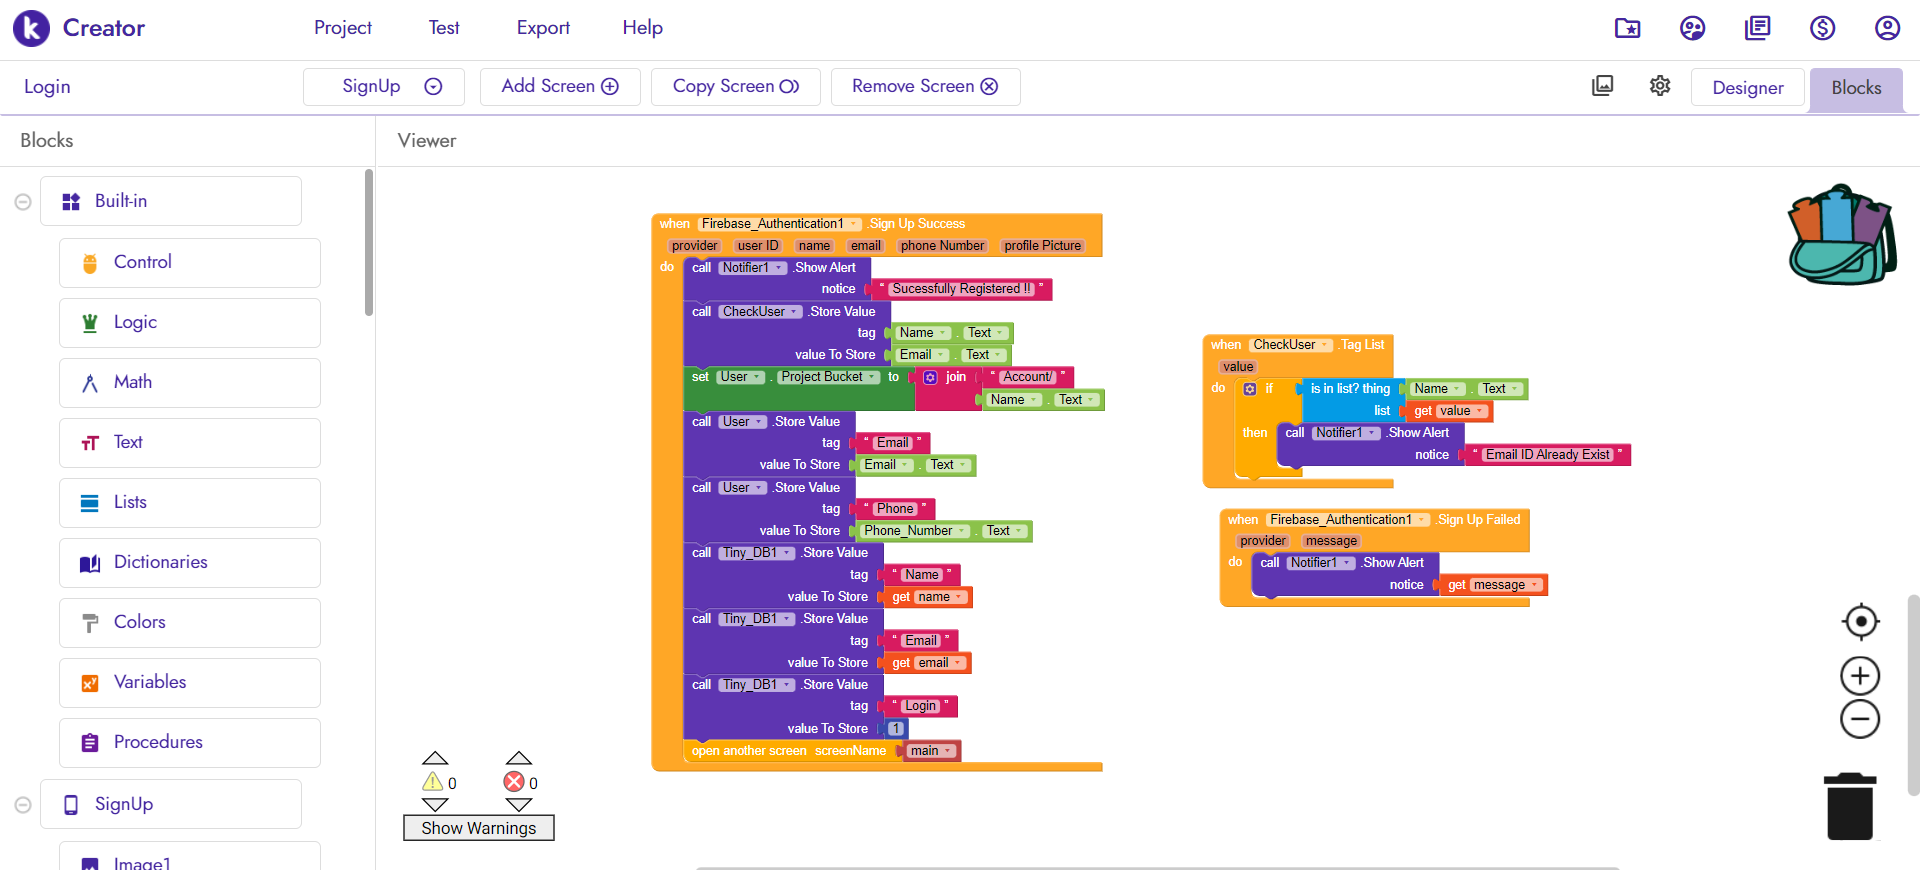1920x870 pixels.
Task: Select the Procedures blocks category
Action: (x=190, y=743)
